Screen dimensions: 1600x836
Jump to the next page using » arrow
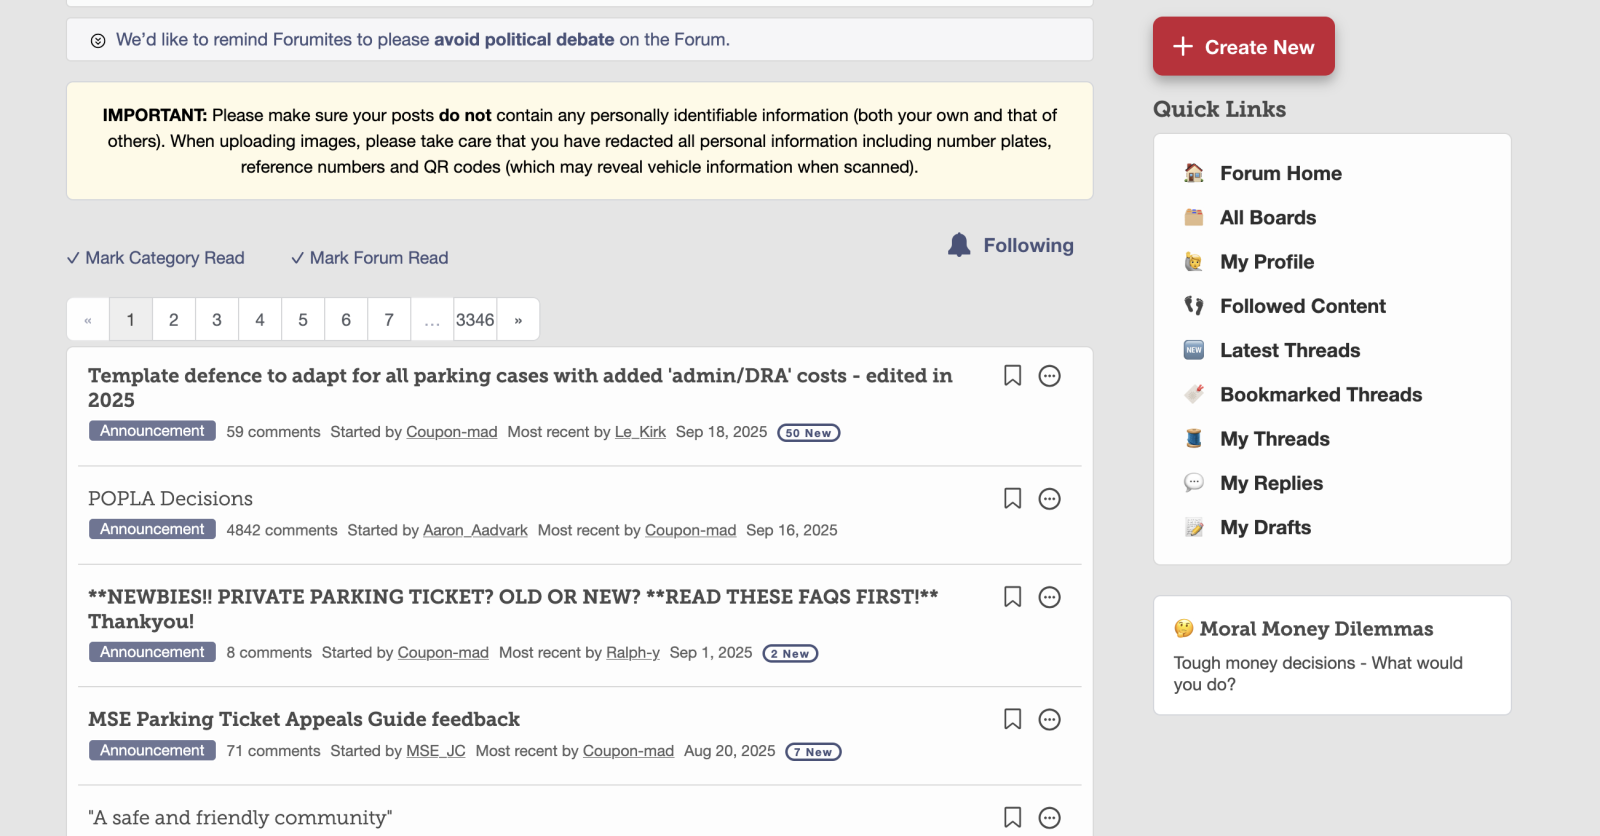tap(518, 320)
